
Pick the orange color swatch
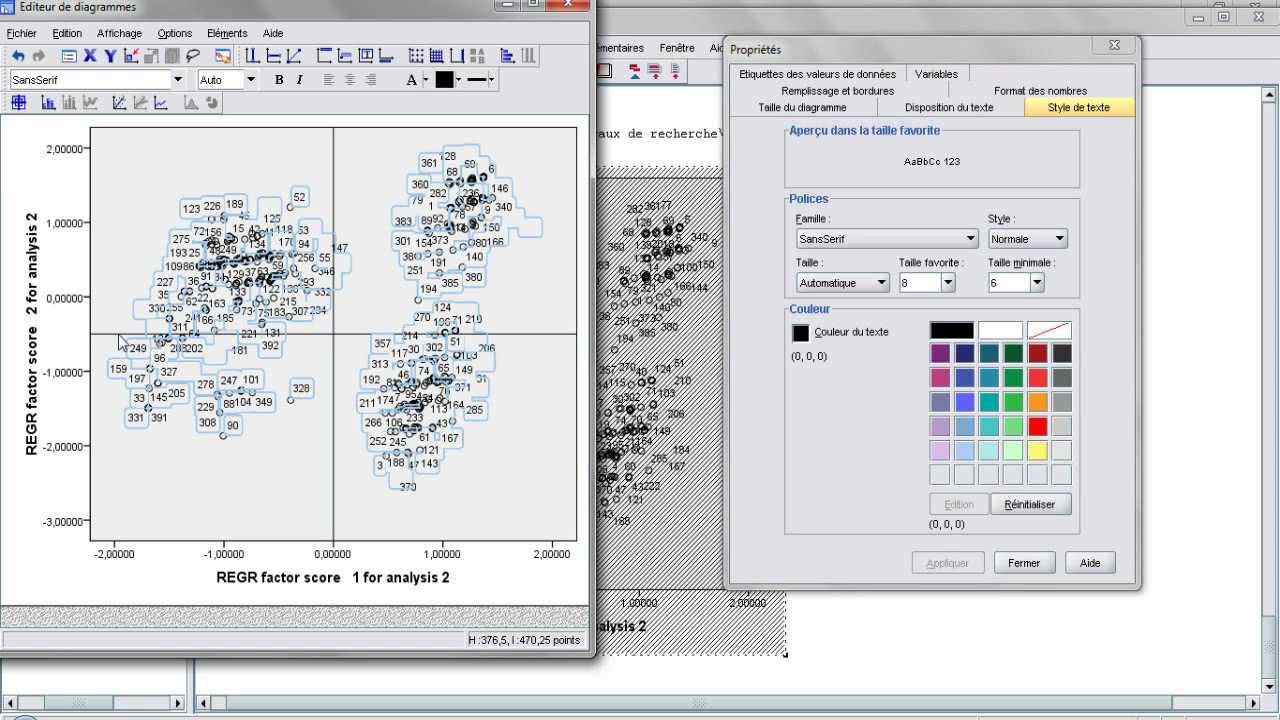click(x=1037, y=403)
